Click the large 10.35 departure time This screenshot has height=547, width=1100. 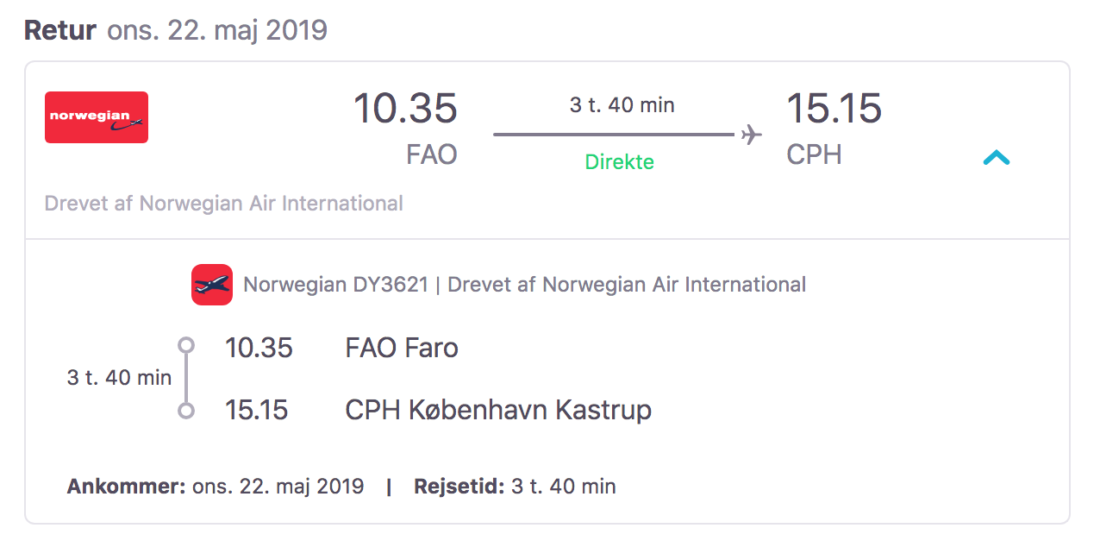[x=405, y=108]
